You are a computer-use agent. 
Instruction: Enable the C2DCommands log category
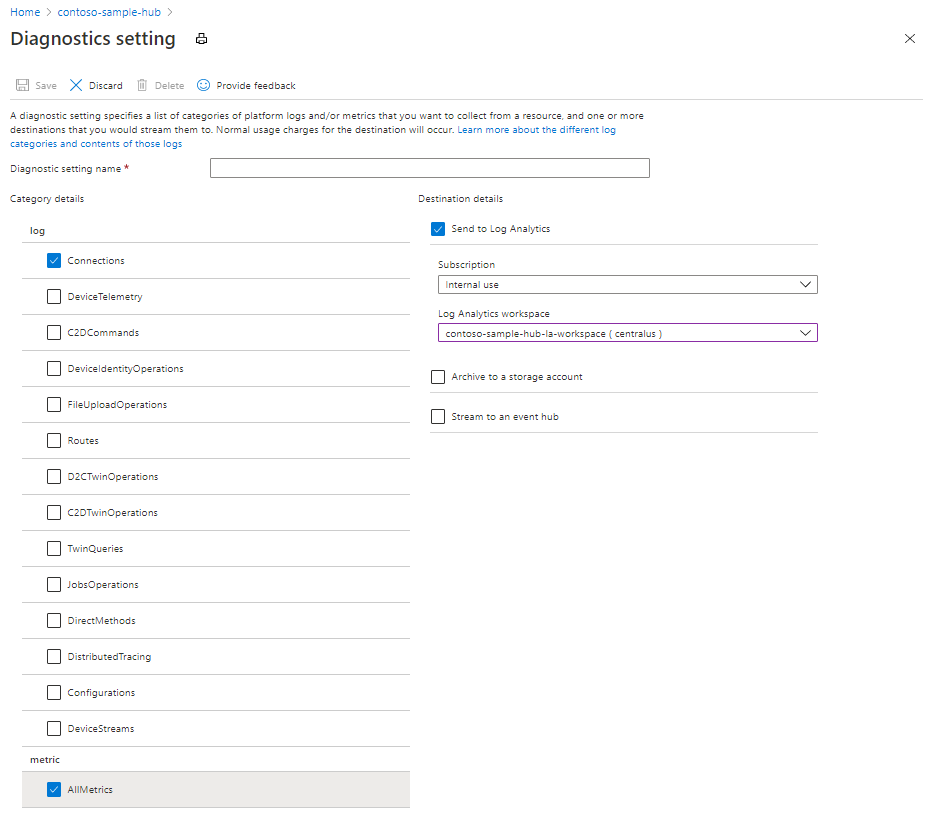tap(54, 332)
